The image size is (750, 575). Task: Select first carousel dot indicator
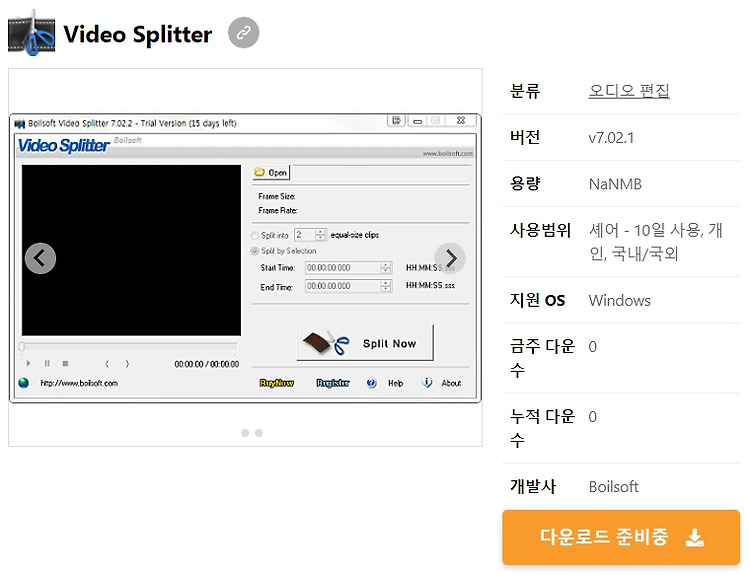(245, 433)
